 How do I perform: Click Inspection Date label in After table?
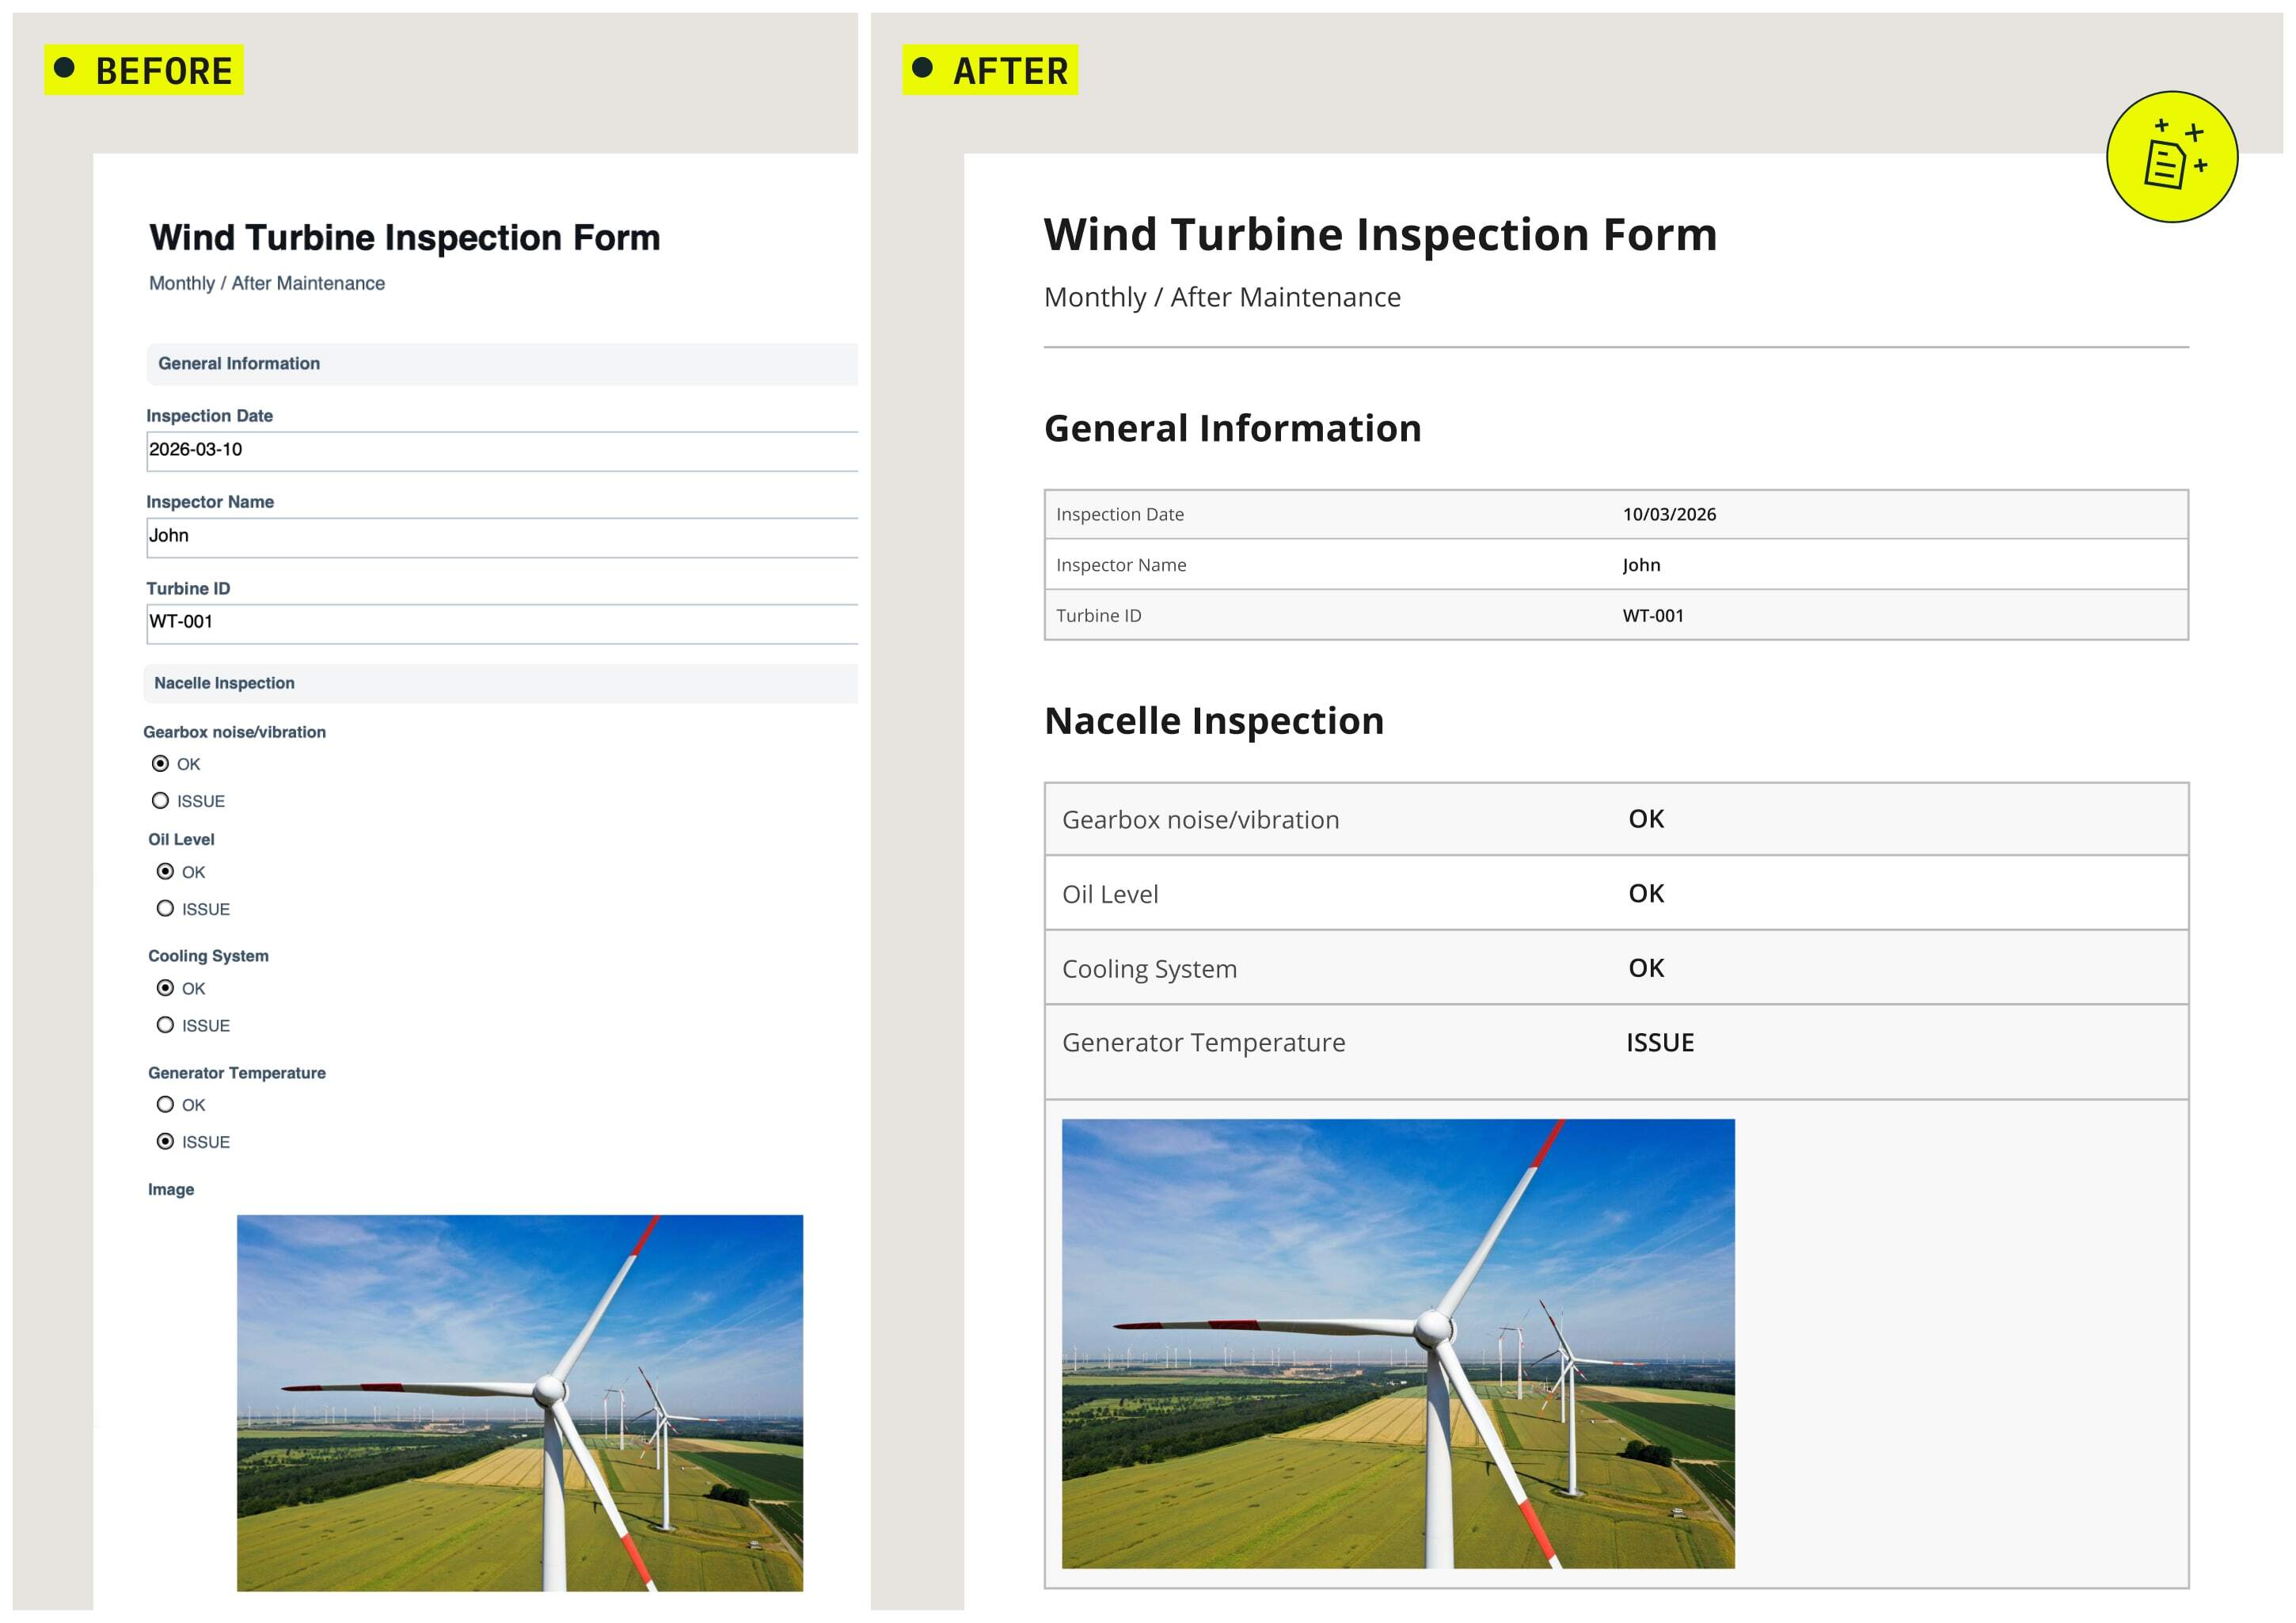[1120, 515]
